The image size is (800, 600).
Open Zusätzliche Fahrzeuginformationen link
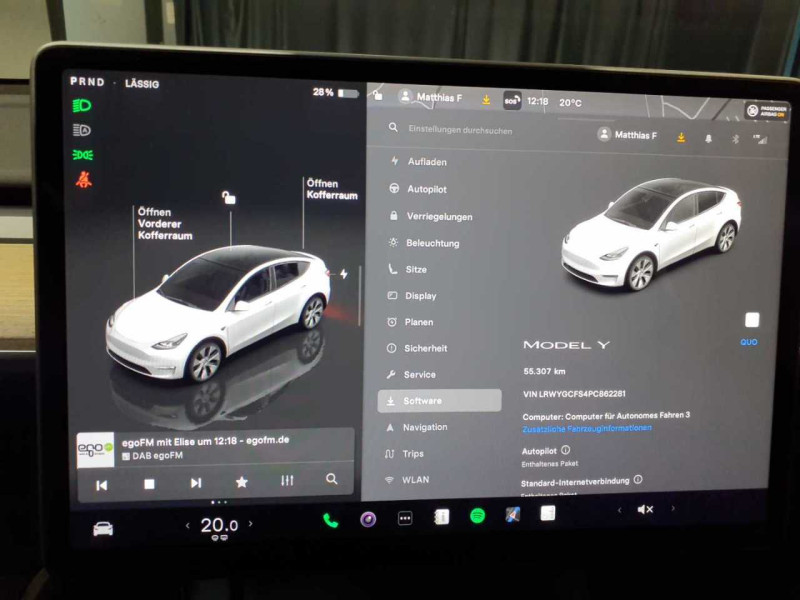(x=587, y=429)
